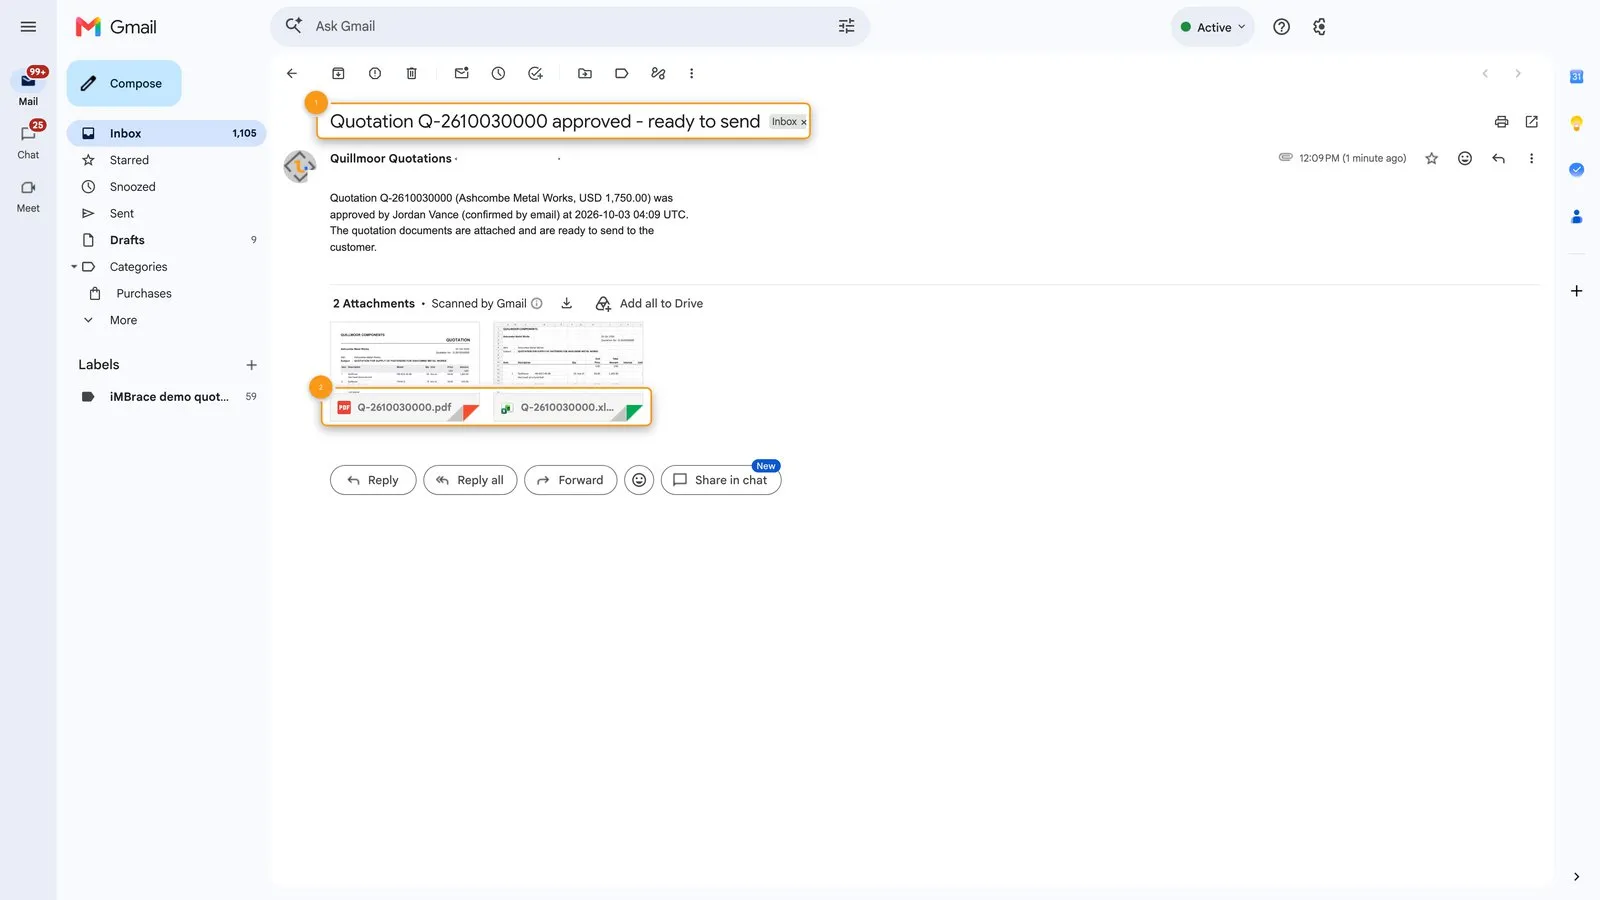
Task: Archive this email conversation
Action: click(x=338, y=73)
